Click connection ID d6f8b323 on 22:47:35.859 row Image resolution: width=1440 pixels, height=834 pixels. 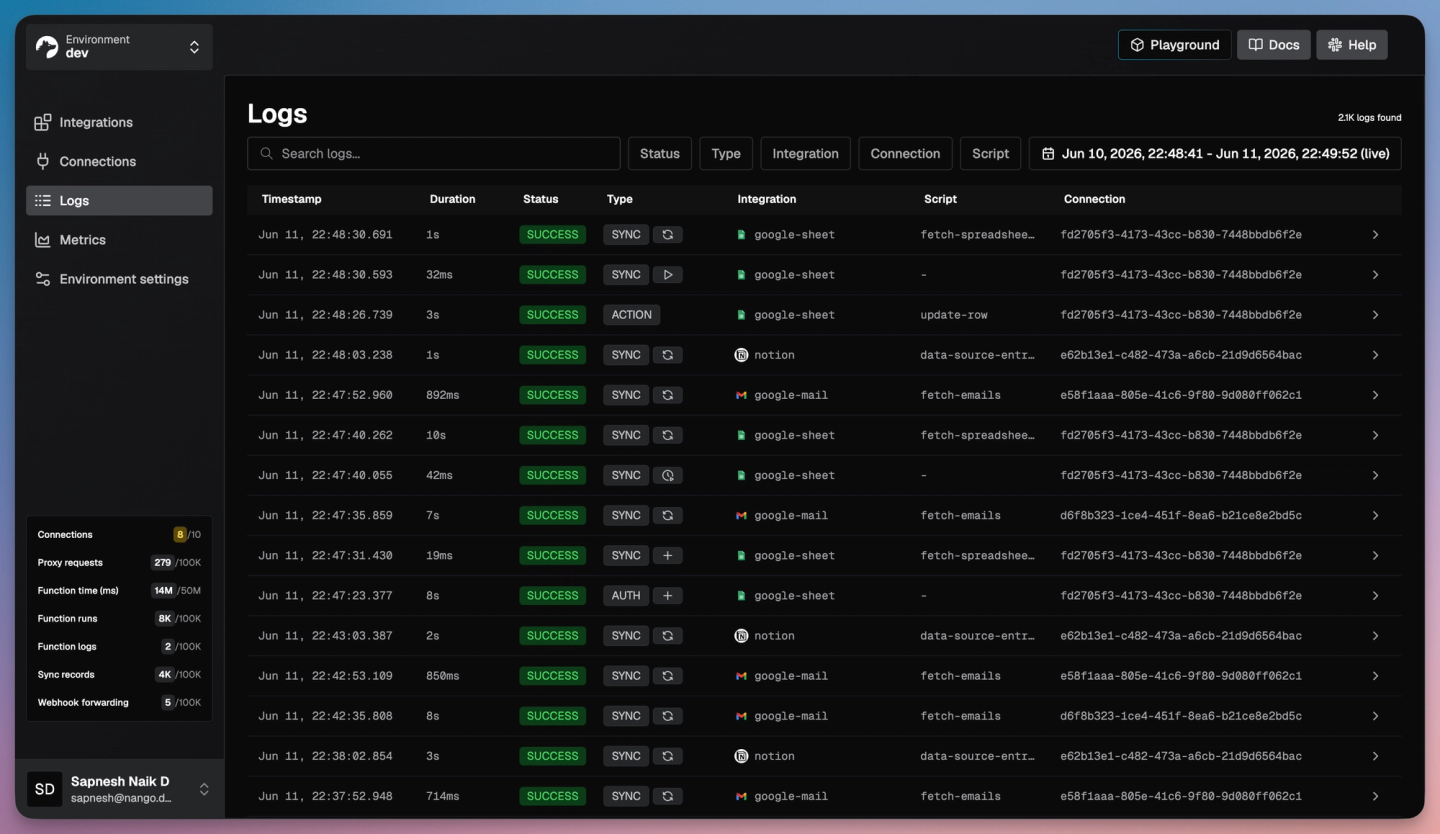point(1181,515)
